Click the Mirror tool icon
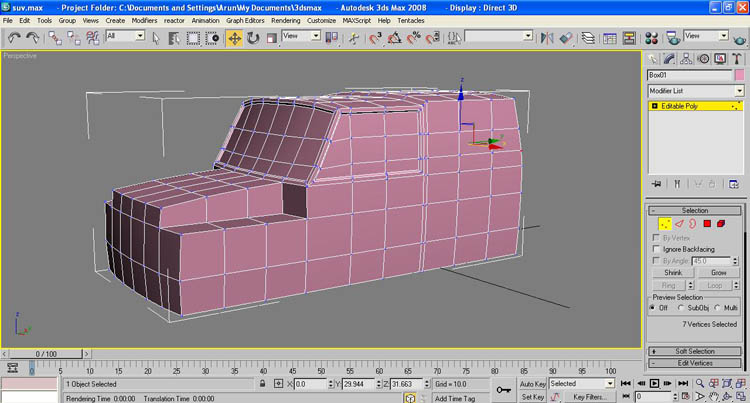 coord(547,38)
